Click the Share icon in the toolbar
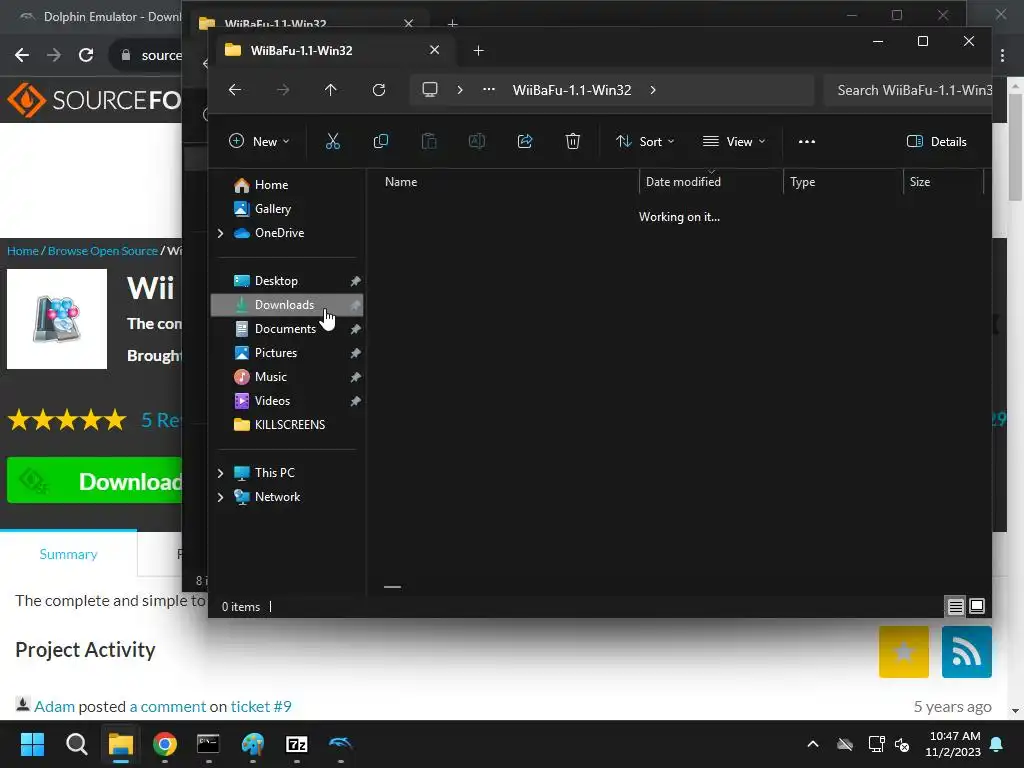This screenshot has width=1024, height=768. (525, 141)
